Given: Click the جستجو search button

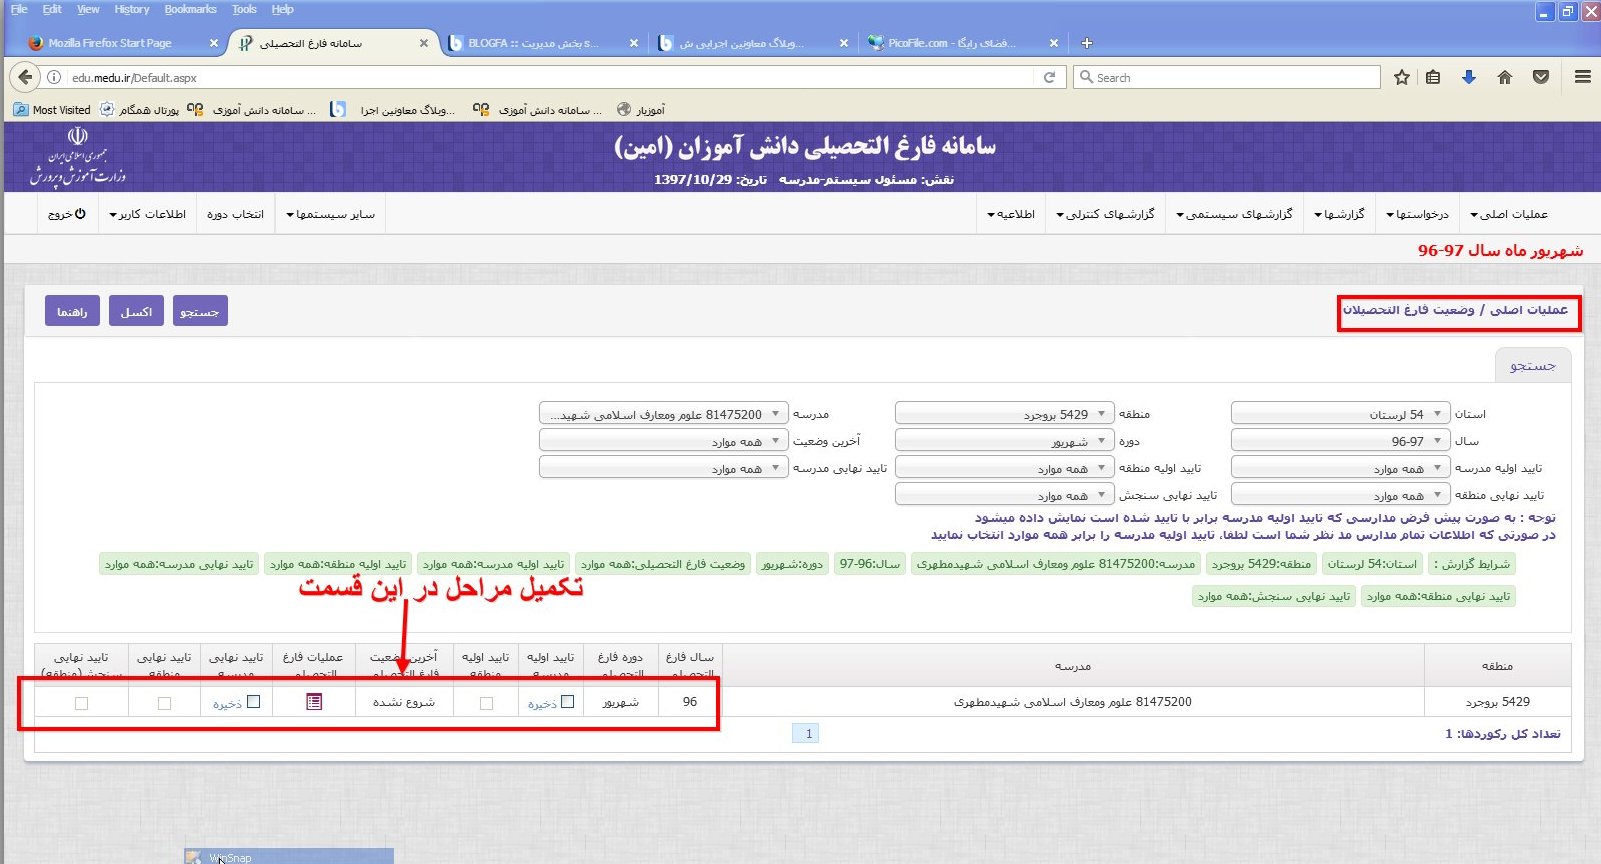Looking at the screenshot, I should pos(200,311).
